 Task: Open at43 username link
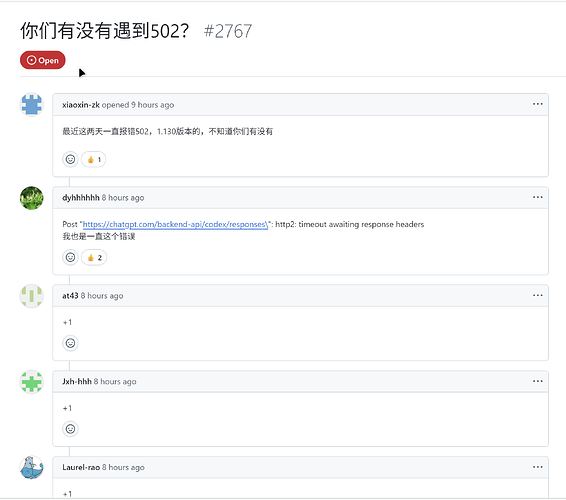[x=70, y=296]
